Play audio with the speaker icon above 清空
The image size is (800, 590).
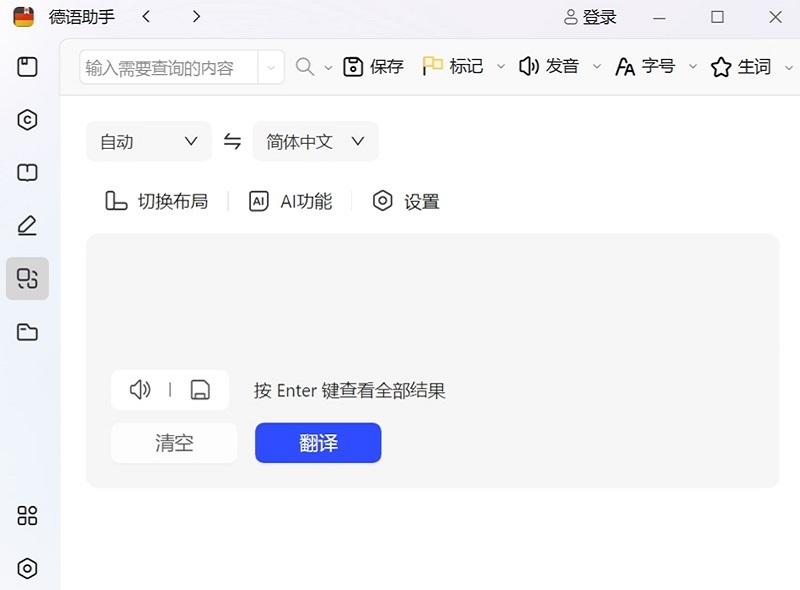pos(140,390)
